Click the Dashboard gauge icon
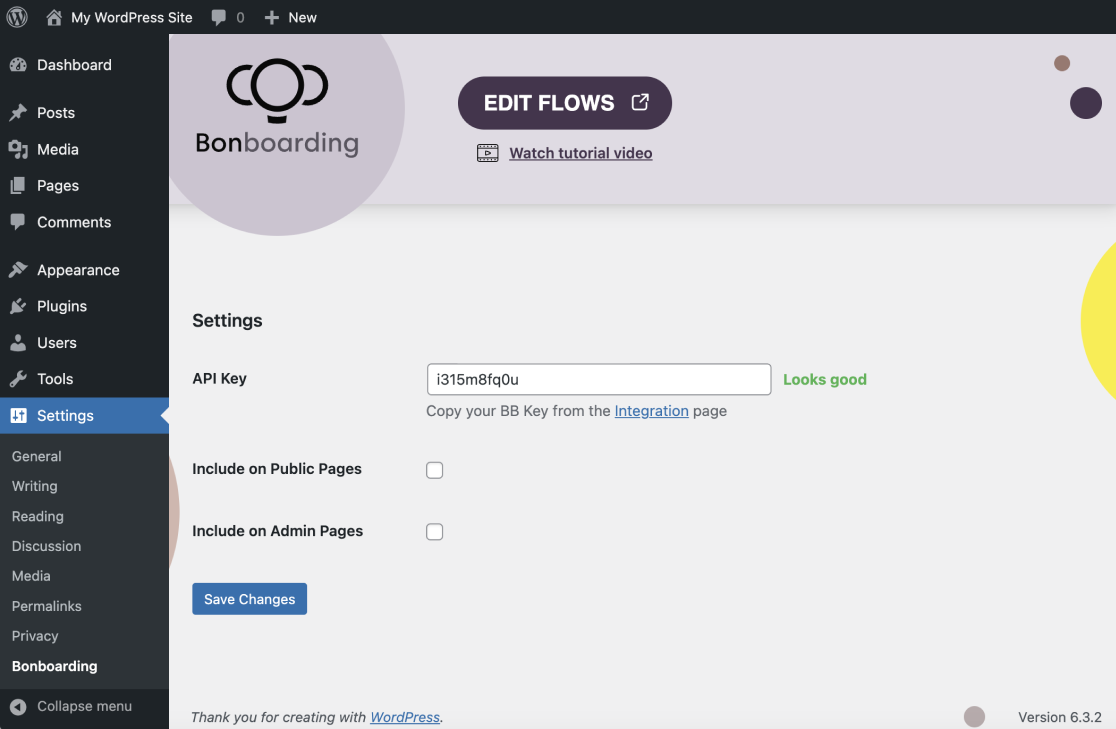Image resolution: width=1116 pixels, height=729 pixels. (x=18, y=65)
